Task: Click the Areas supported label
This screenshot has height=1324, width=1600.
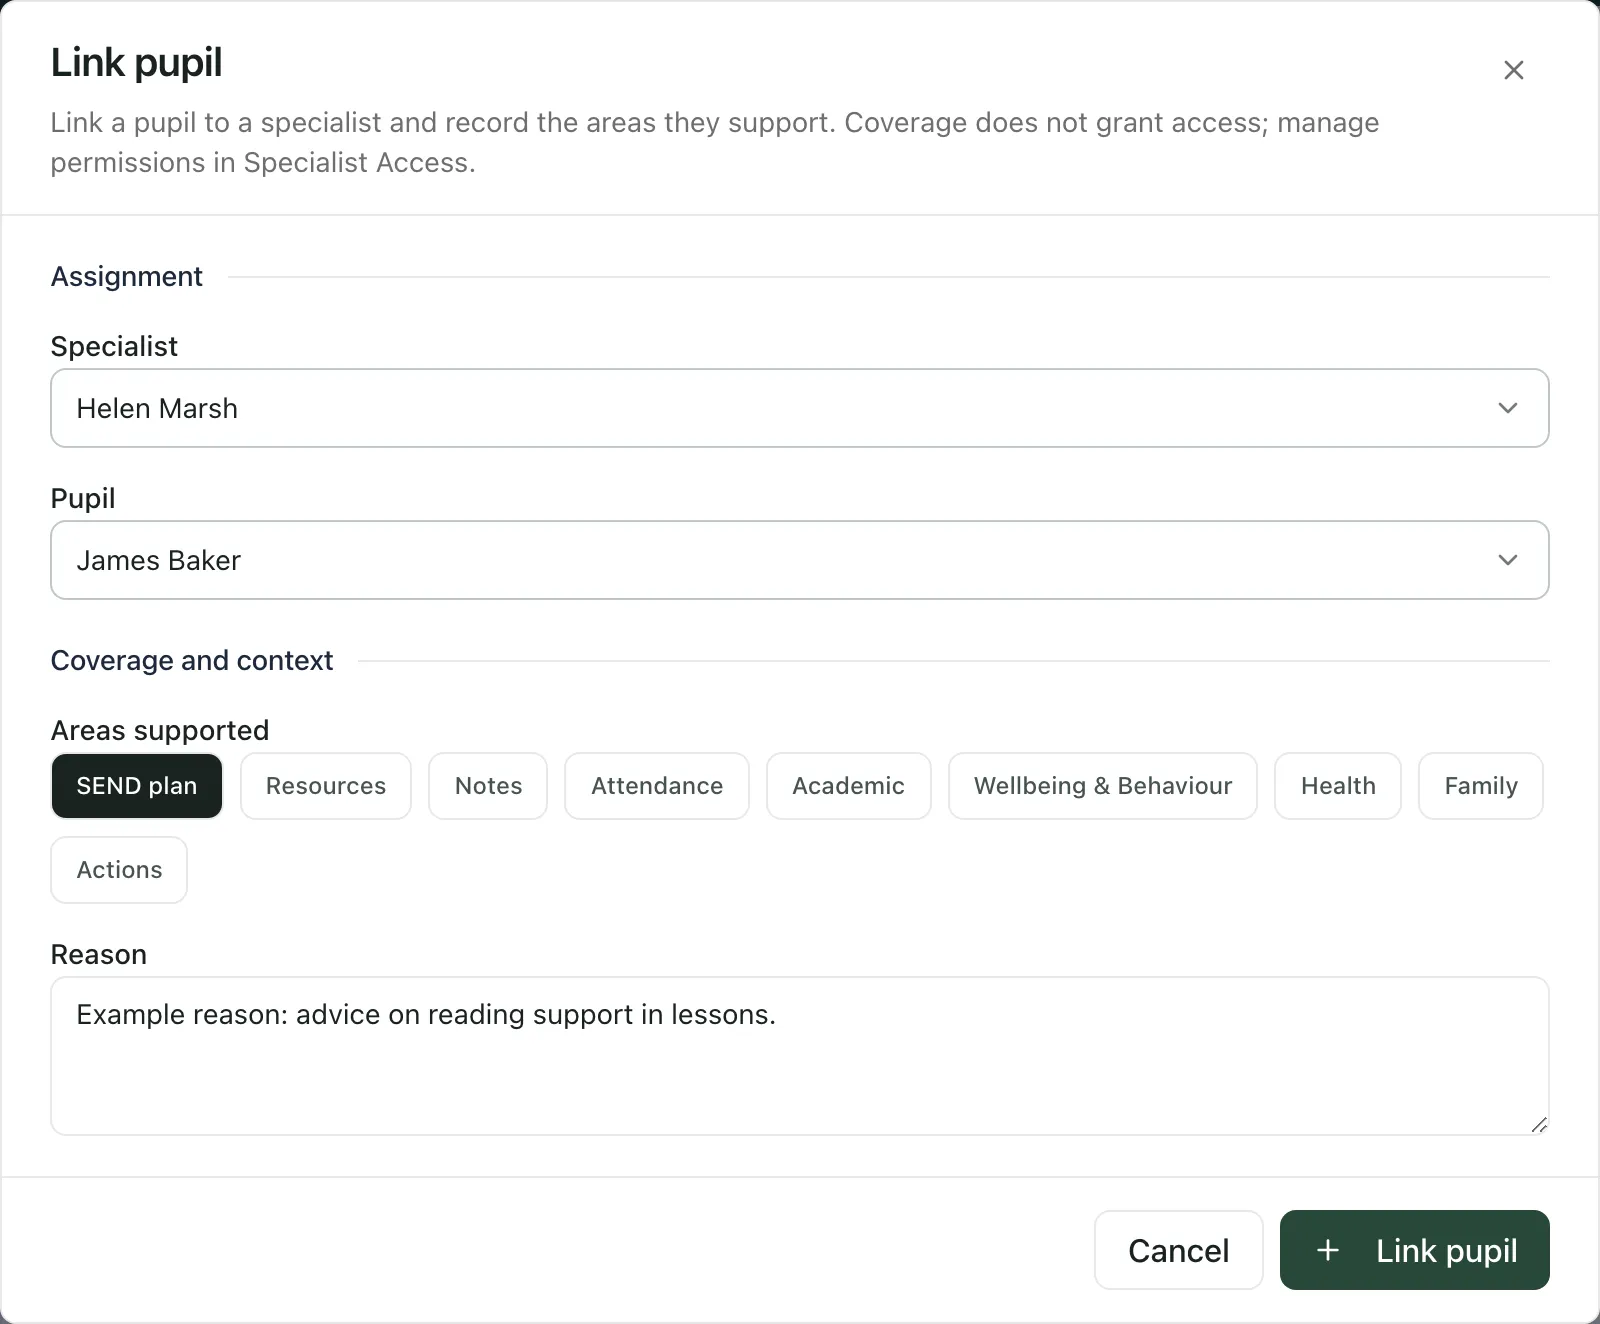Action: click(x=160, y=730)
